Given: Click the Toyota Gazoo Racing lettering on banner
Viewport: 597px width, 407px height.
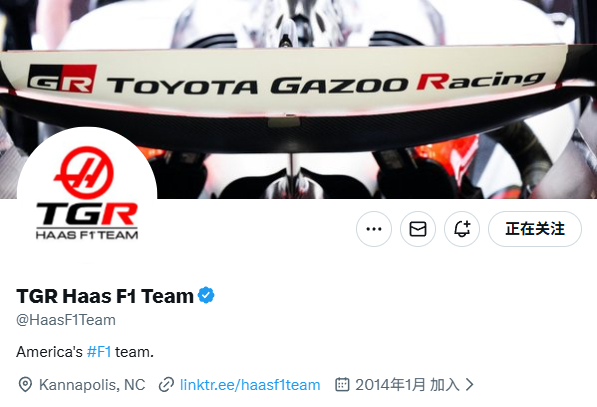Looking at the screenshot, I should [326, 83].
